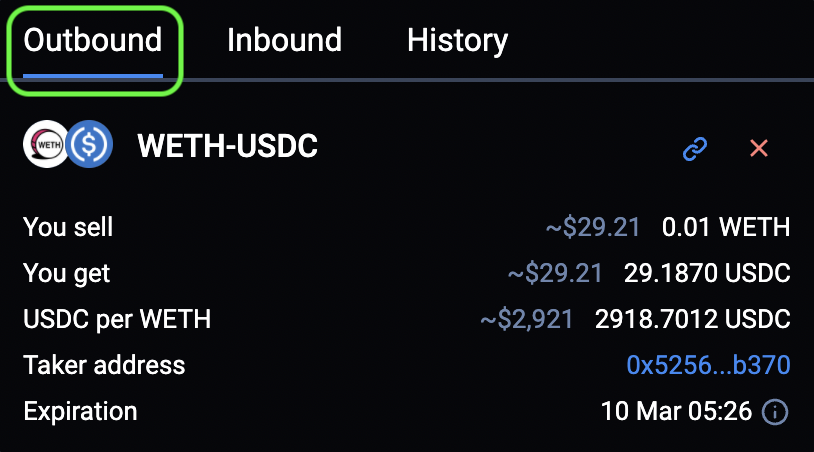Click the 29.1870 USDC get amount
This screenshot has width=814, height=452.
click(x=707, y=273)
